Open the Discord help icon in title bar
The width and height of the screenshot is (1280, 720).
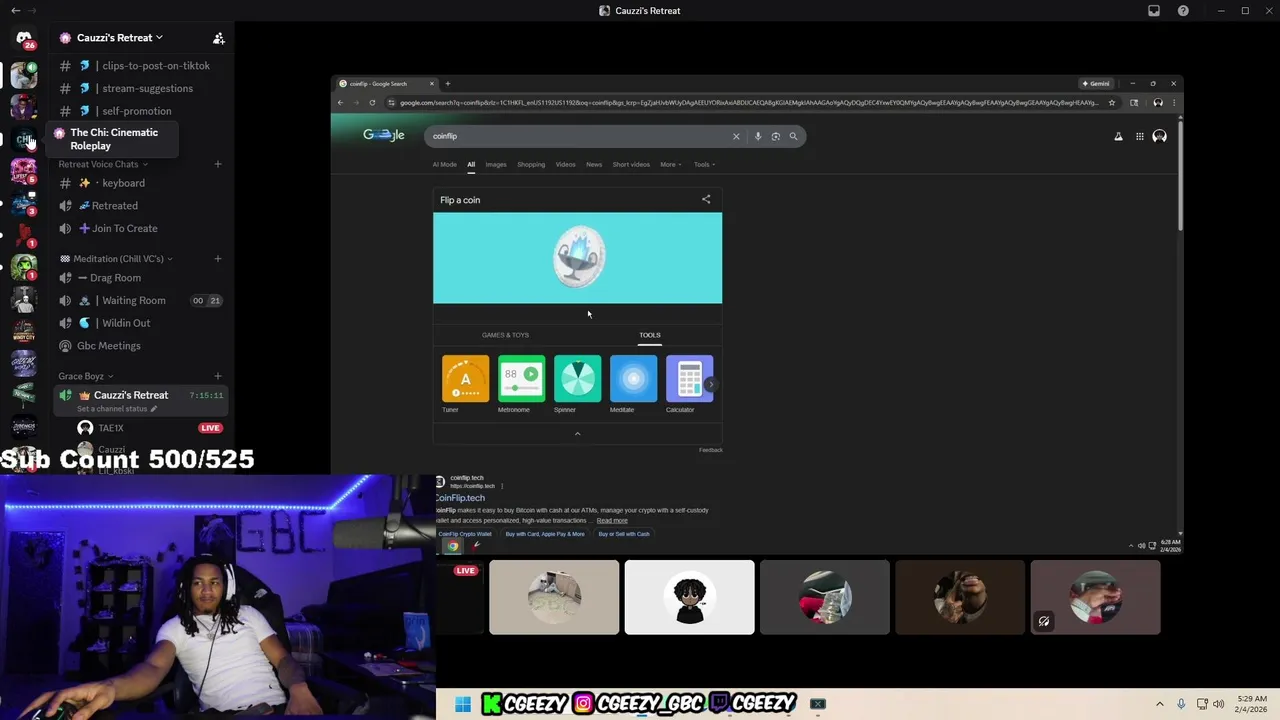[1183, 11]
